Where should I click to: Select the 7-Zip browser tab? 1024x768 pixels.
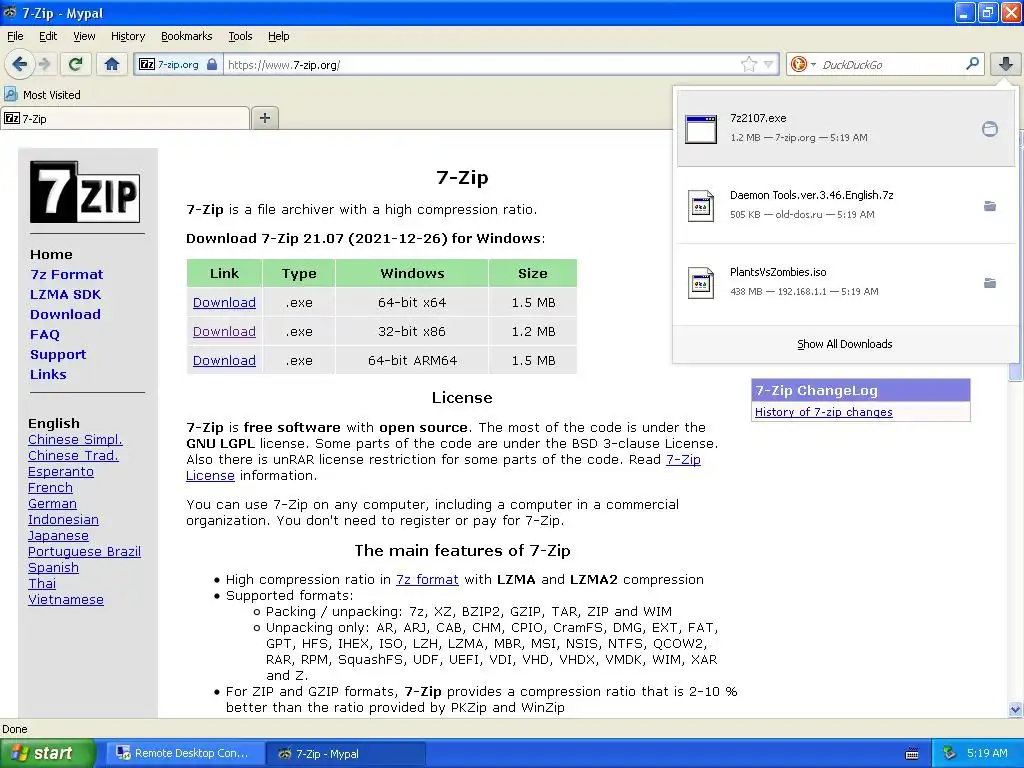pos(125,118)
